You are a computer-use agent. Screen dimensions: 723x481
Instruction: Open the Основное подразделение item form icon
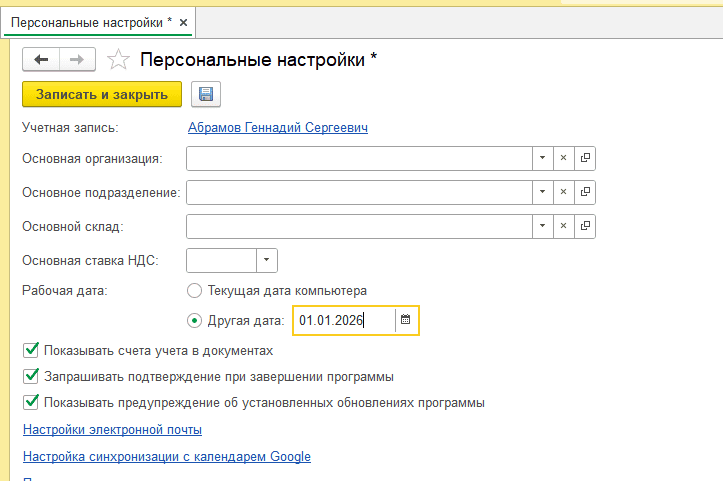click(x=585, y=192)
